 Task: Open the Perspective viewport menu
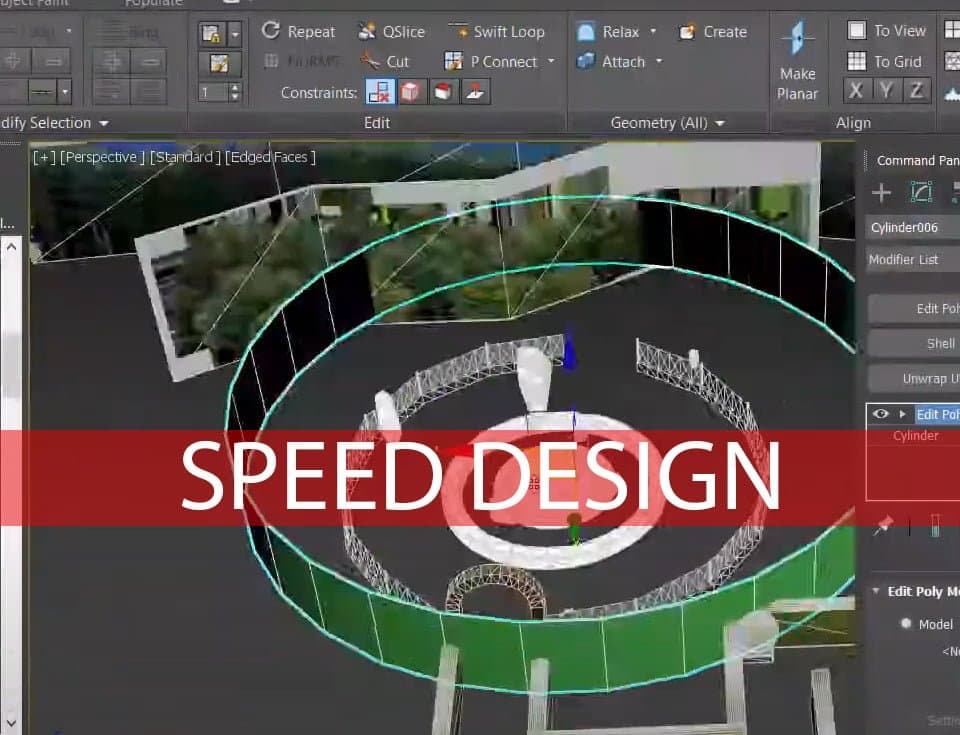point(102,157)
